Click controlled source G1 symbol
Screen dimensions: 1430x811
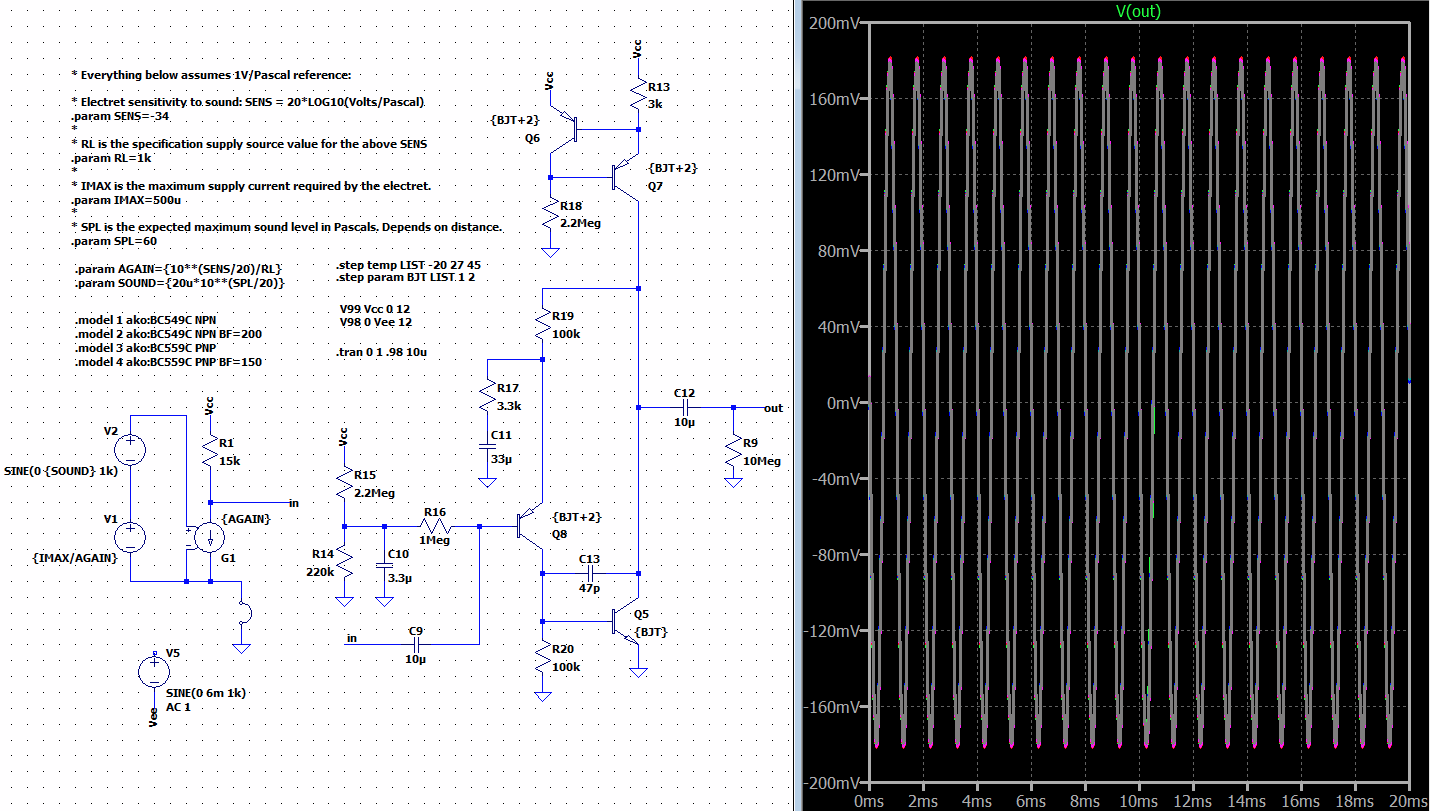[209, 537]
